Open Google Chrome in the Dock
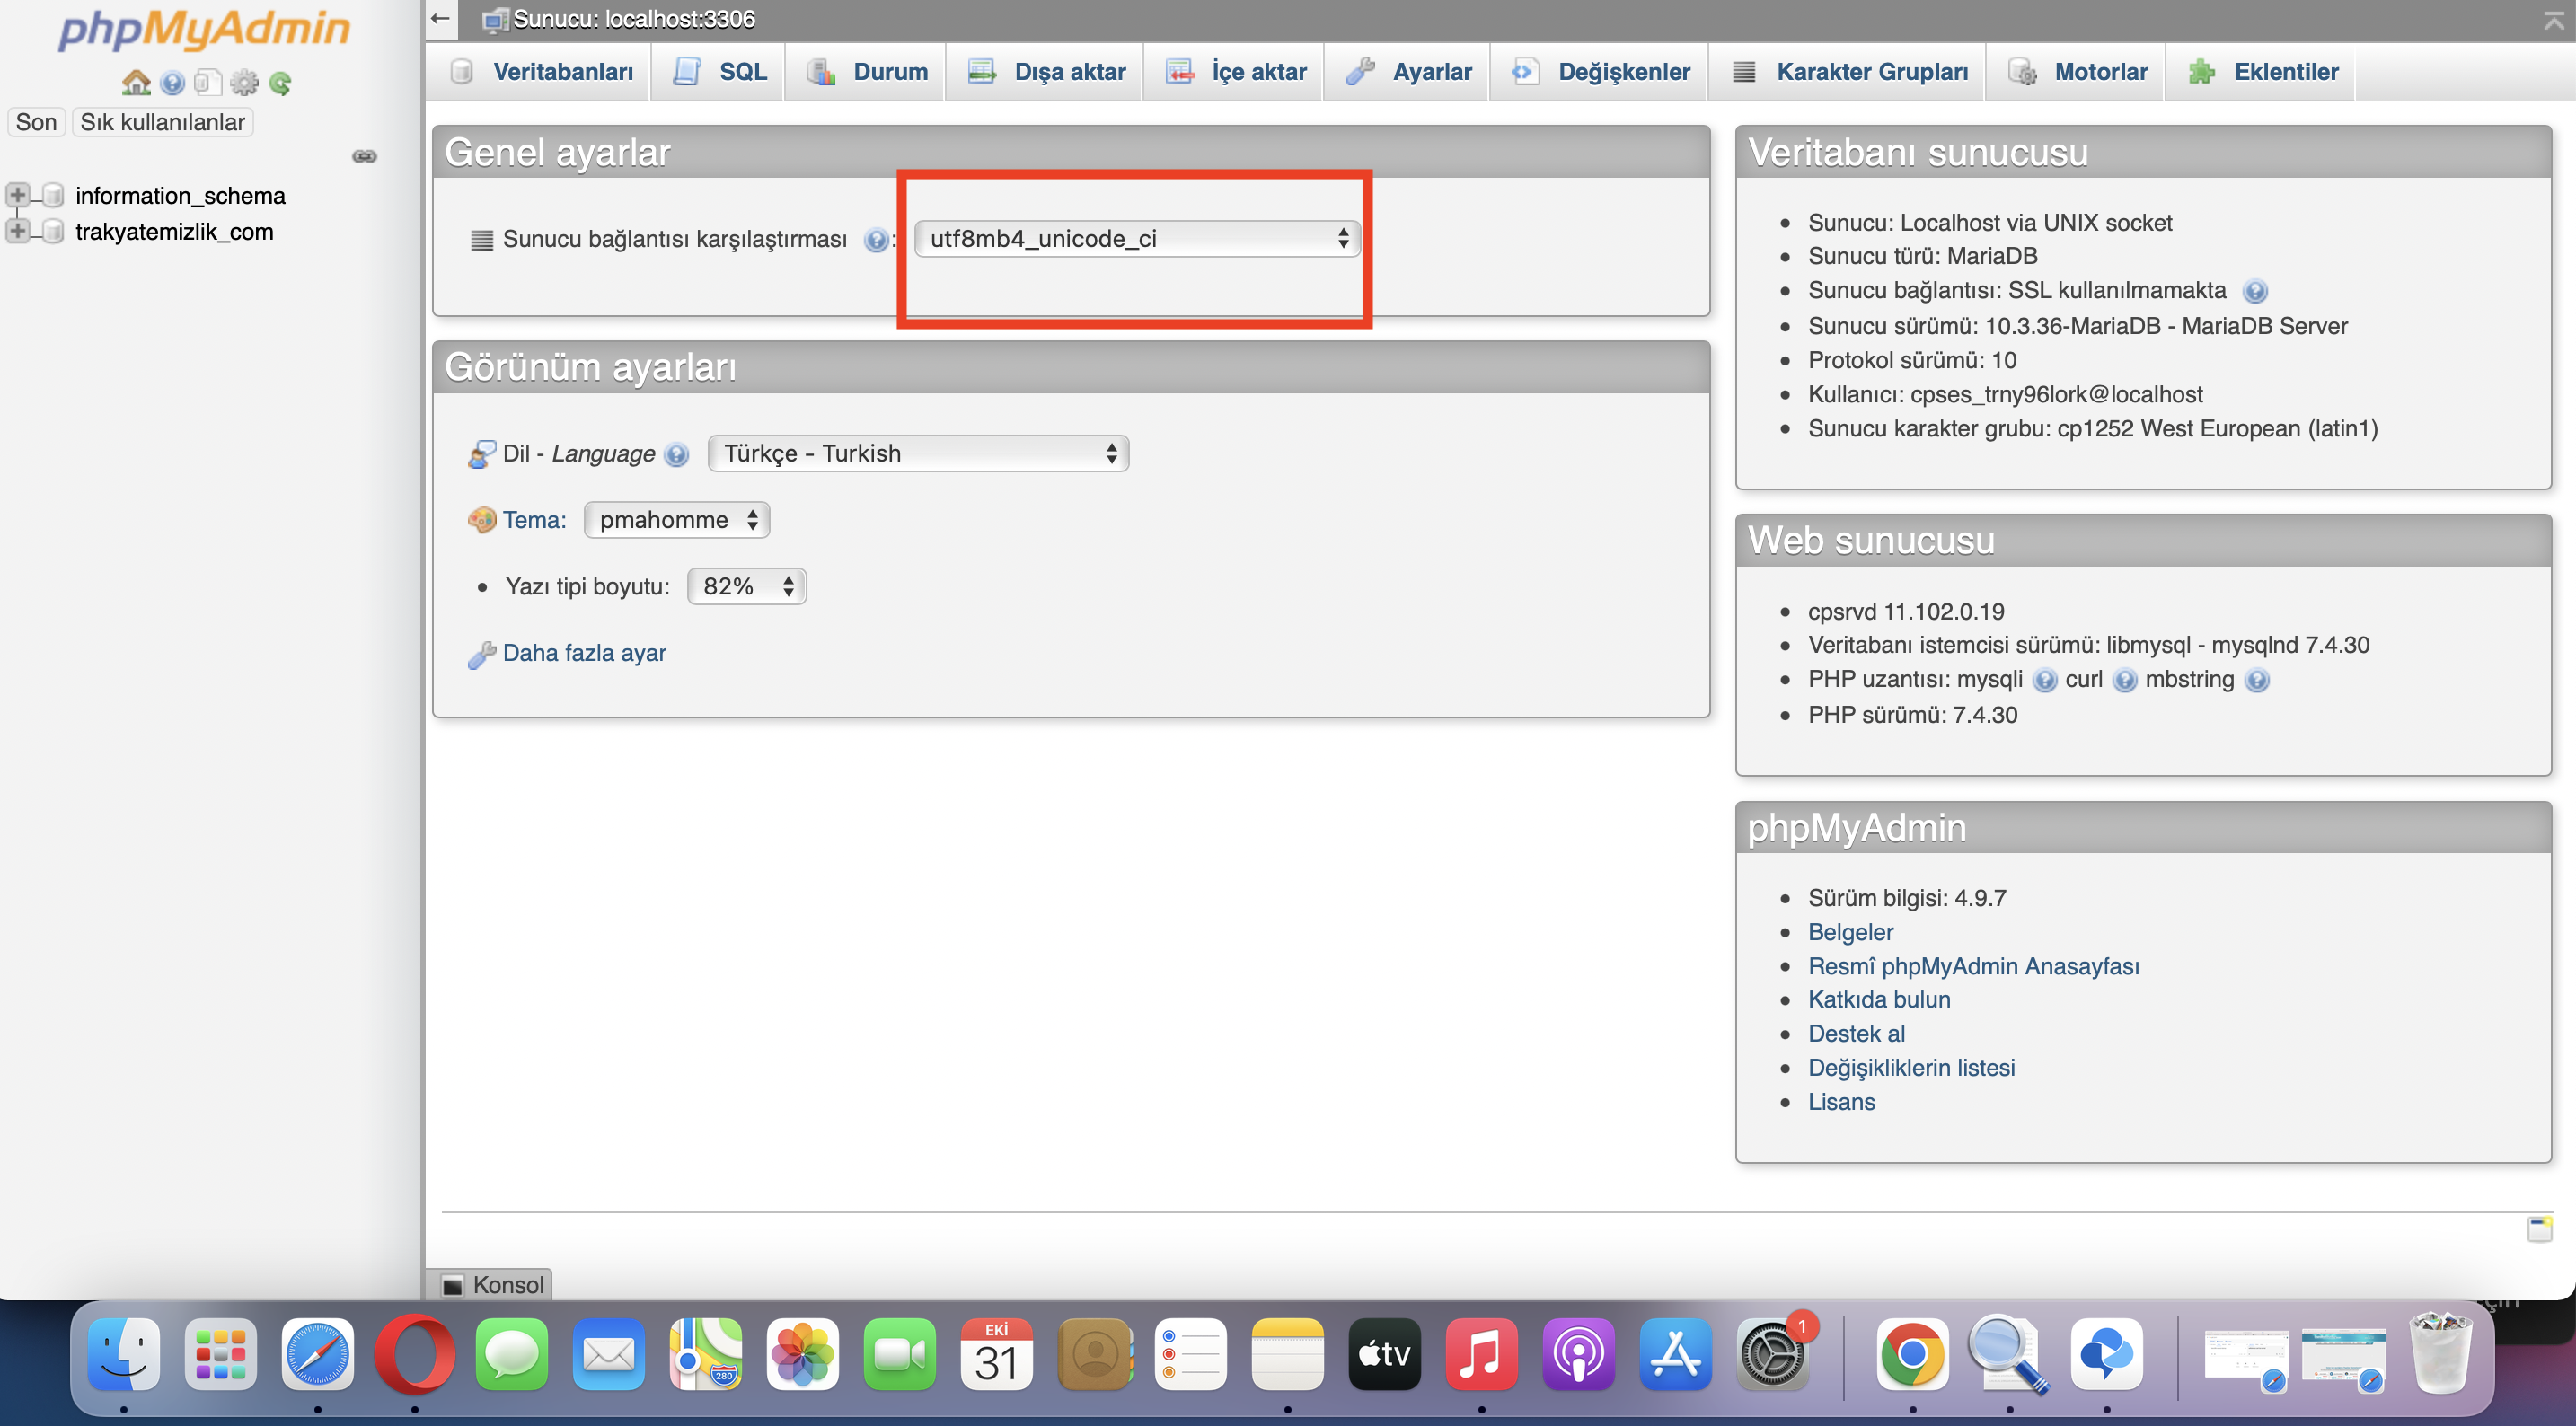2576x1426 pixels. point(1912,1355)
